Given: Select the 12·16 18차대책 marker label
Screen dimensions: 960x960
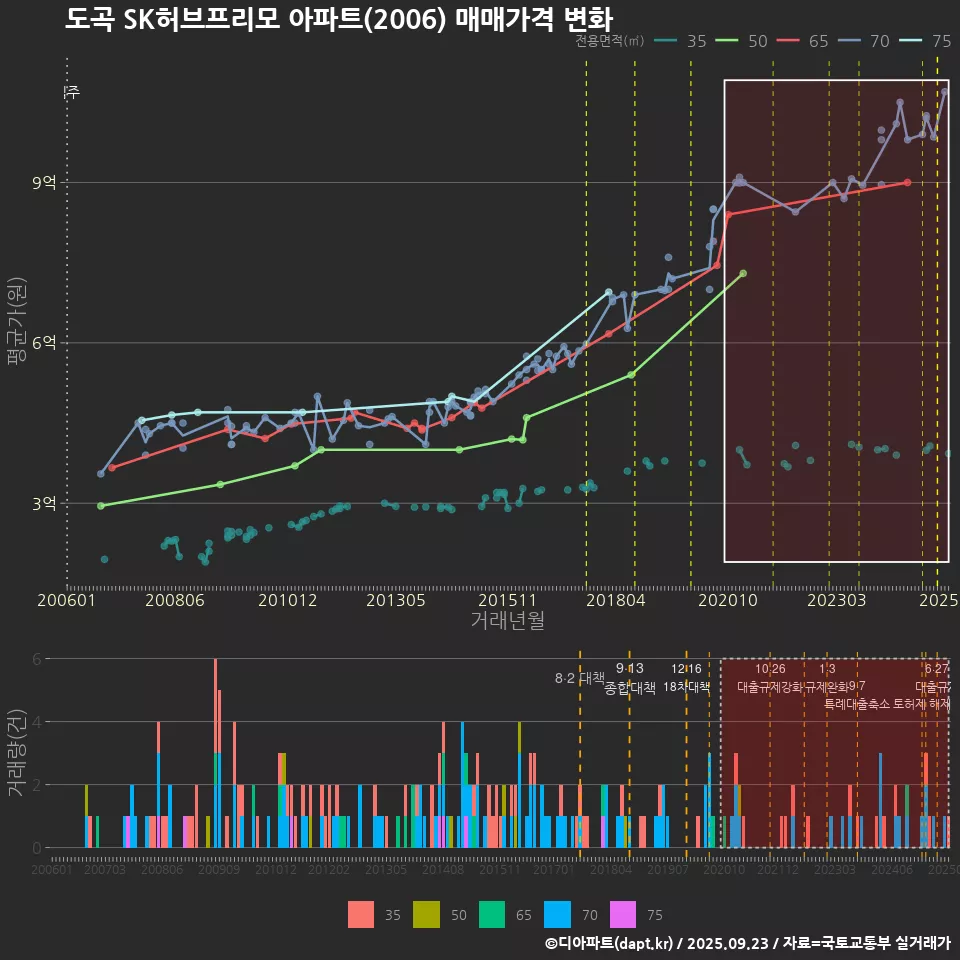Looking at the screenshot, I should pos(686,679).
